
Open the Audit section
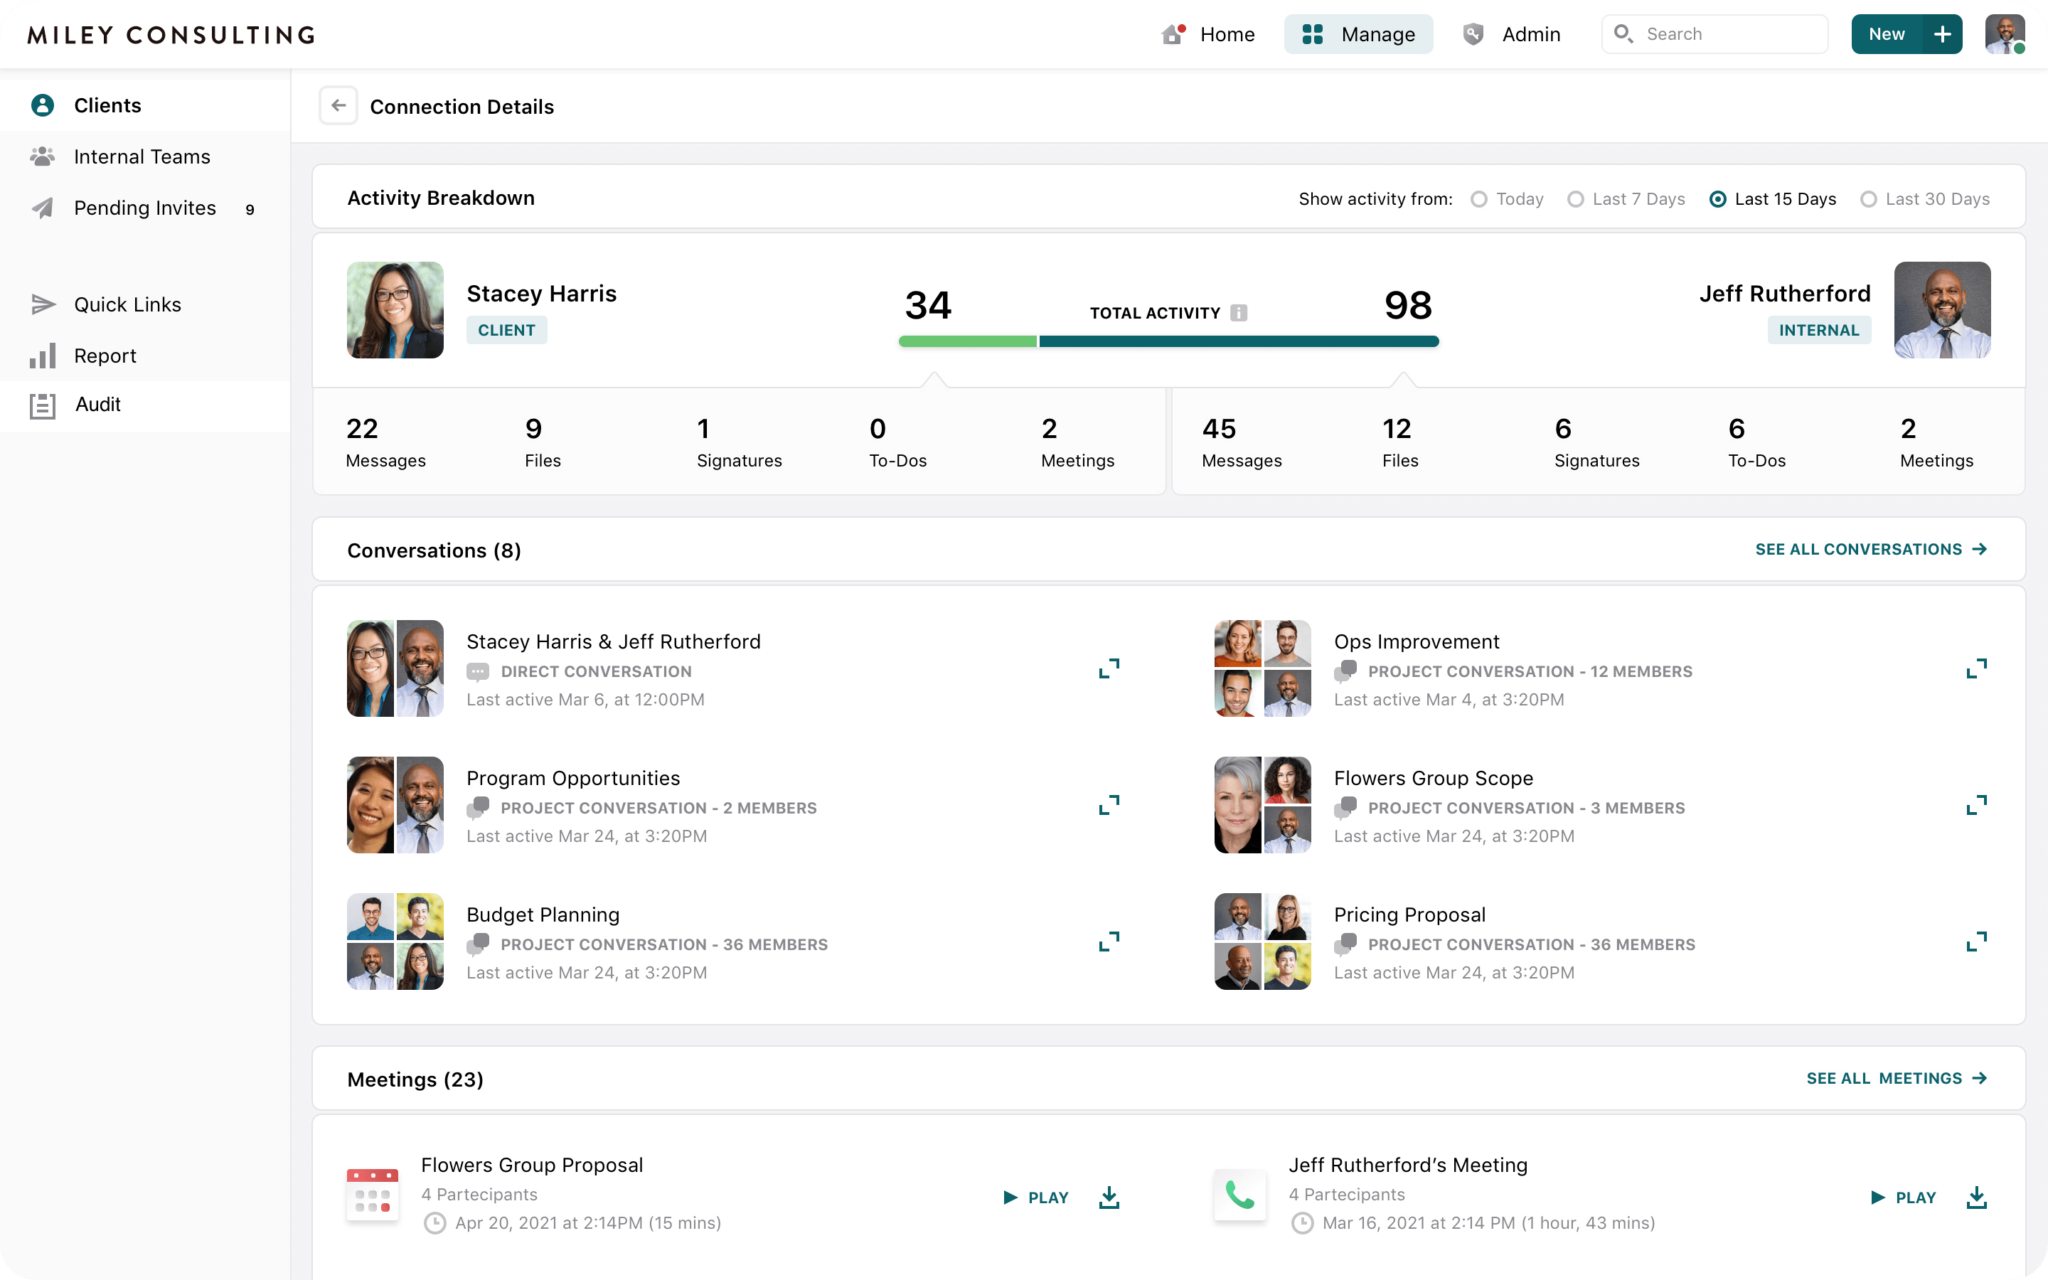[97, 404]
